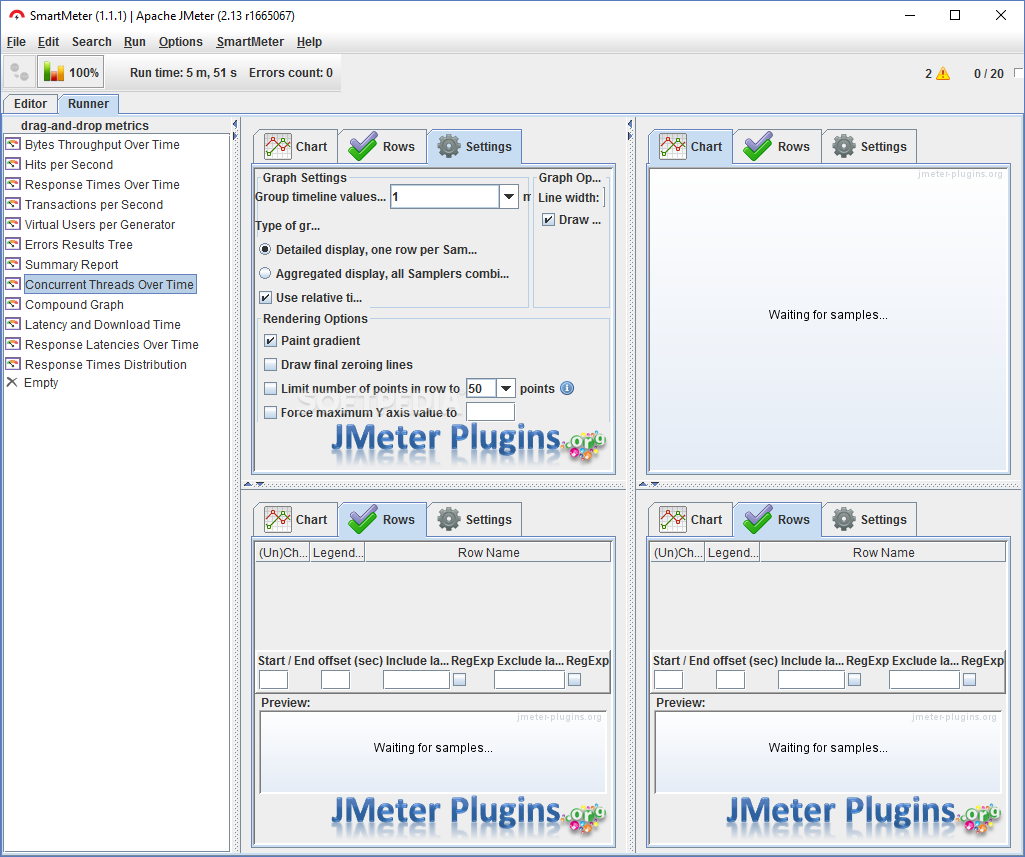
Task: Click Start offset field in bottom-left panel
Action: [x=273, y=680]
